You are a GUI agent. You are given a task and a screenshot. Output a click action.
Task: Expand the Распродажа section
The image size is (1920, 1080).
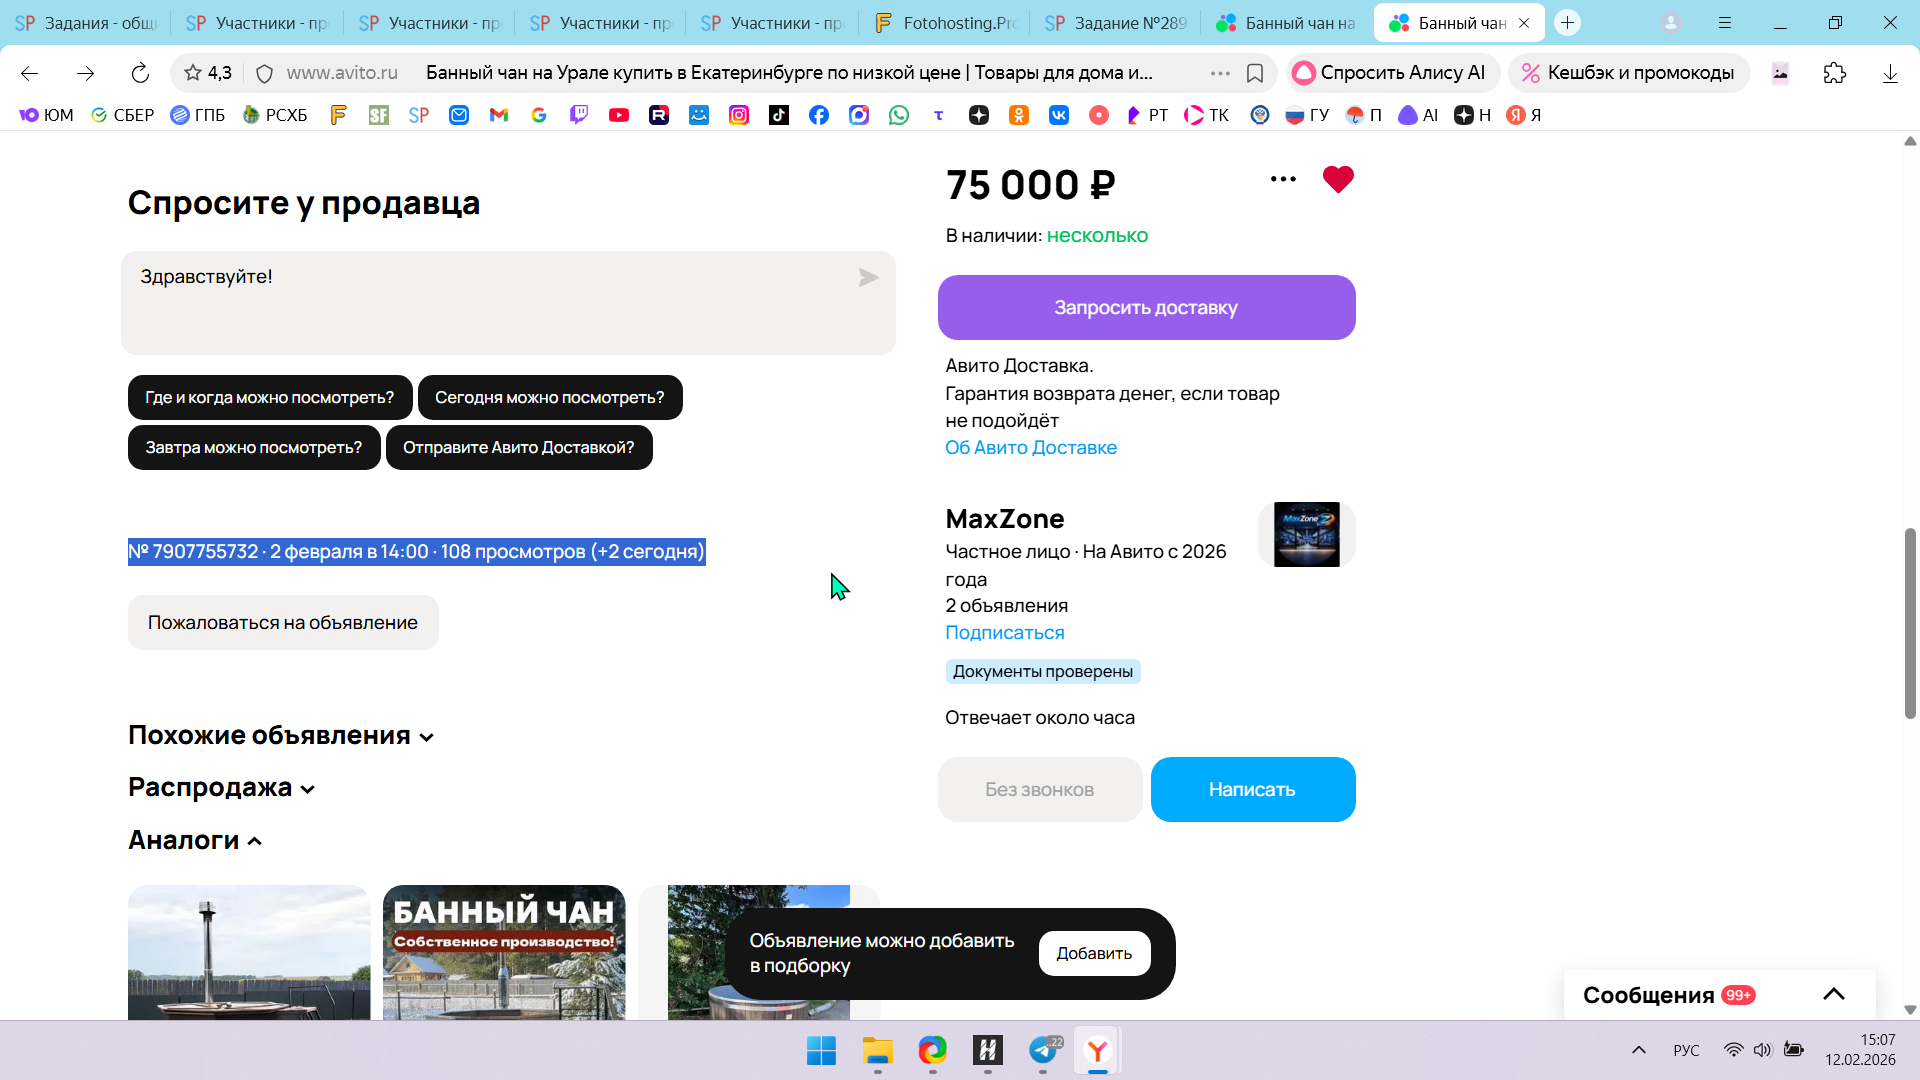pos(221,787)
